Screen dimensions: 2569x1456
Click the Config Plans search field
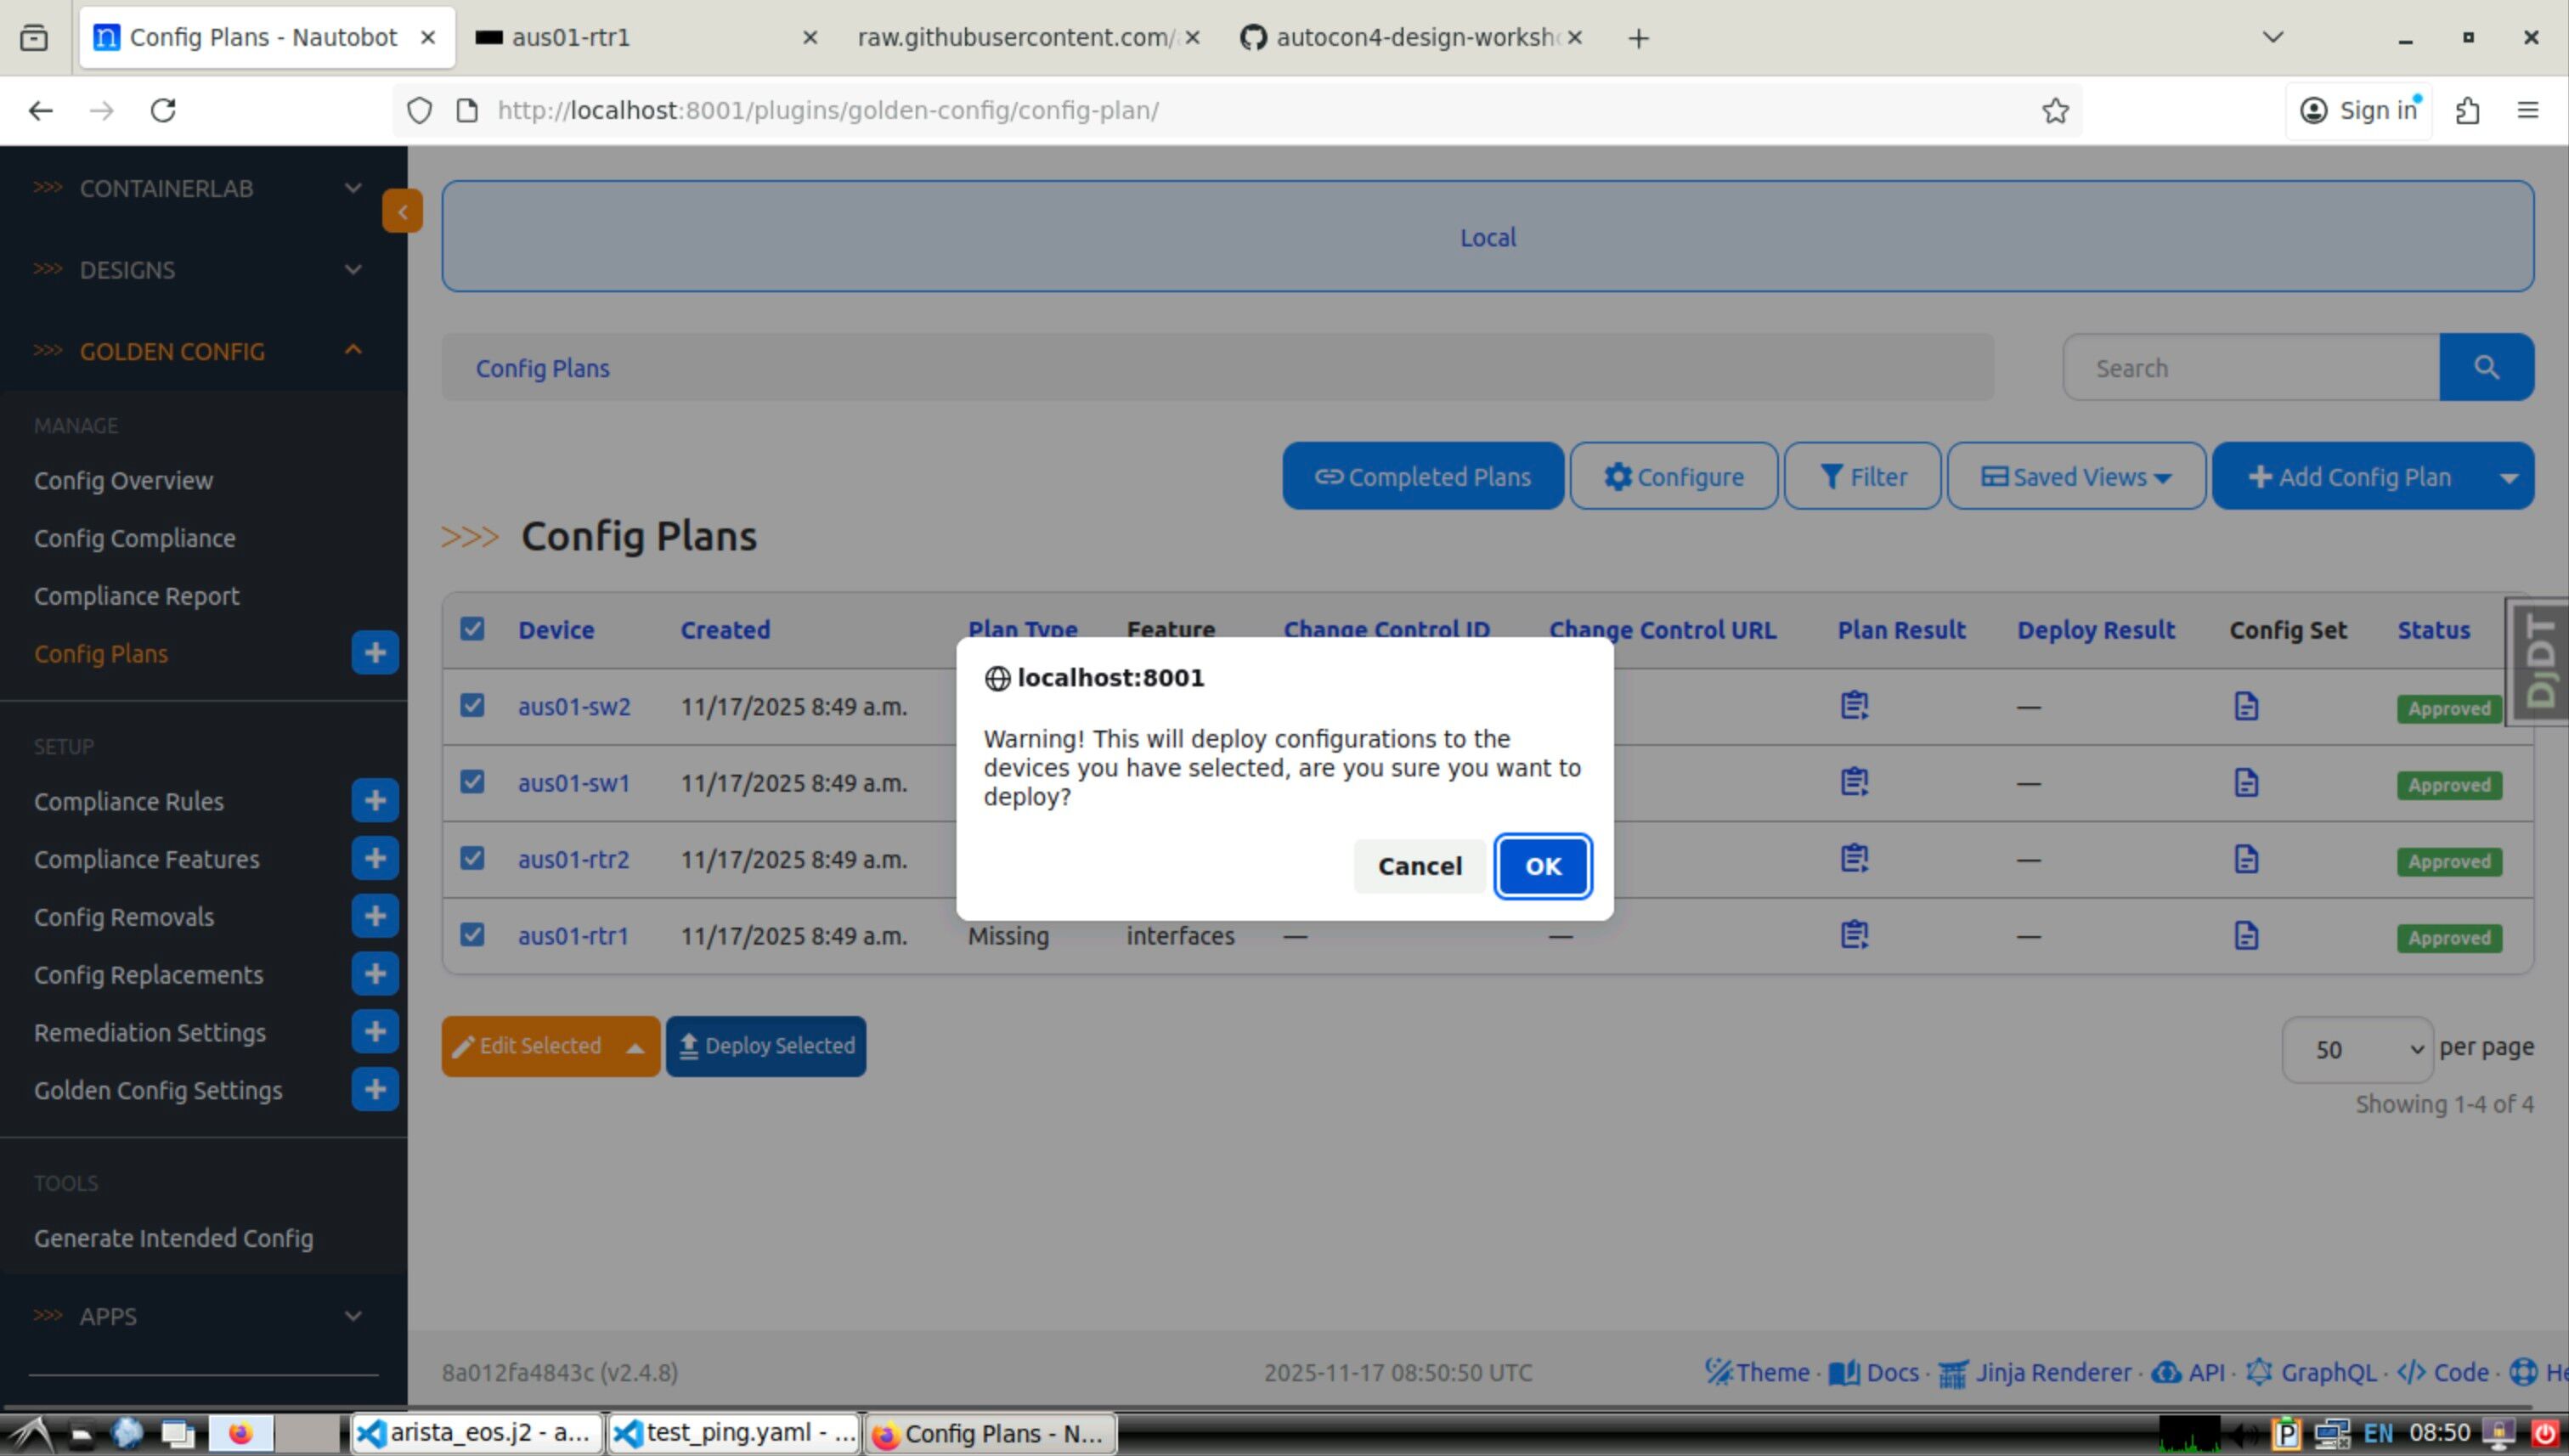[2250, 368]
